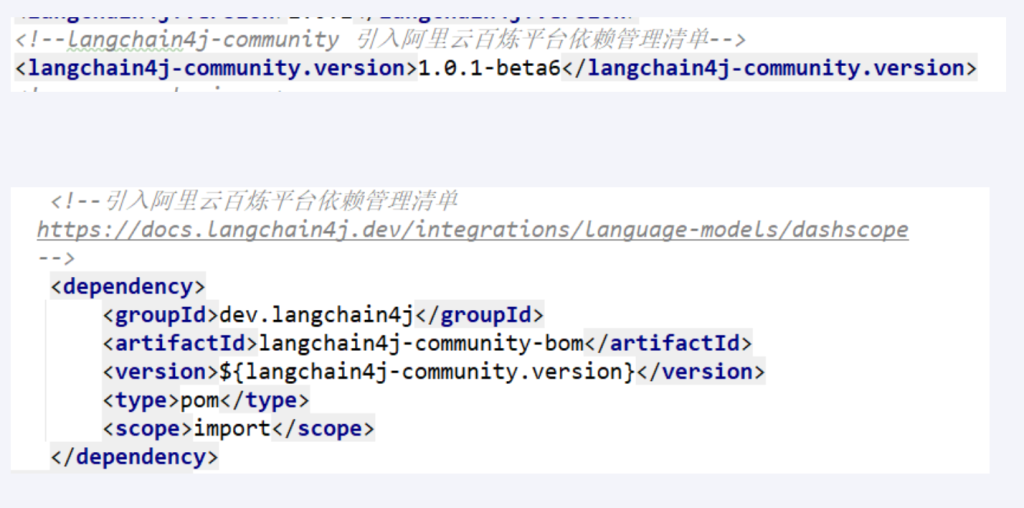Open the docs.langchain4j.dev dashscope URL
This screenshot has width=1024, height=508.
click(x=472, y=230)
